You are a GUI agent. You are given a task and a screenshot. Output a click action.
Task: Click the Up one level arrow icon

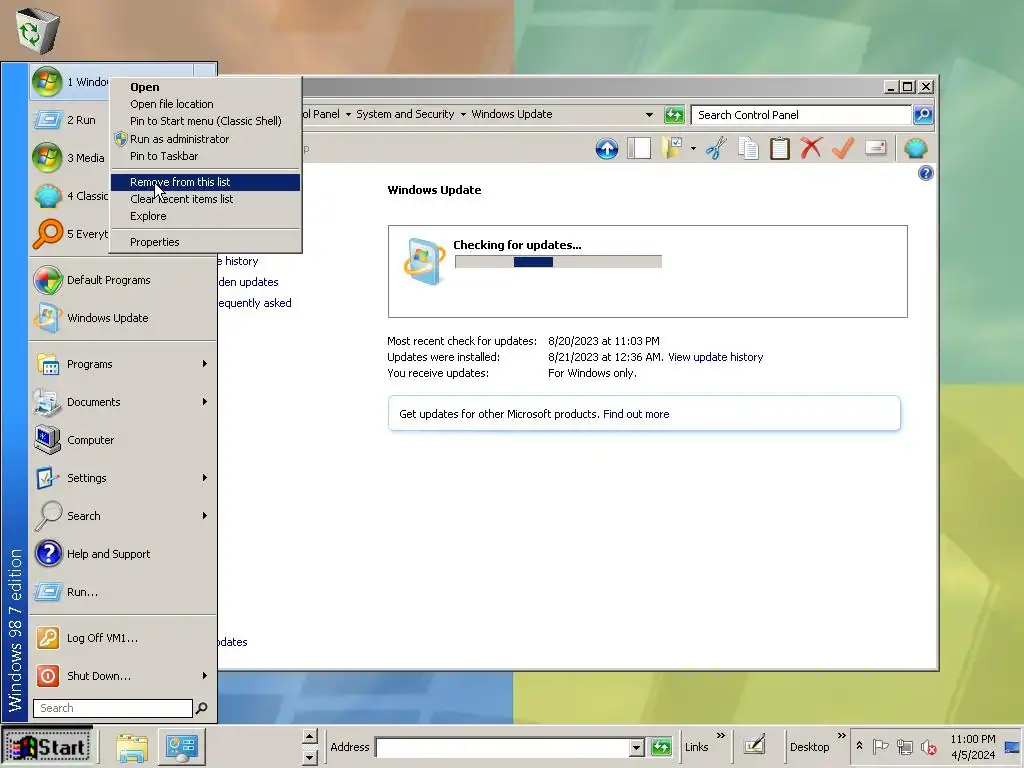[x=607, y=148]
